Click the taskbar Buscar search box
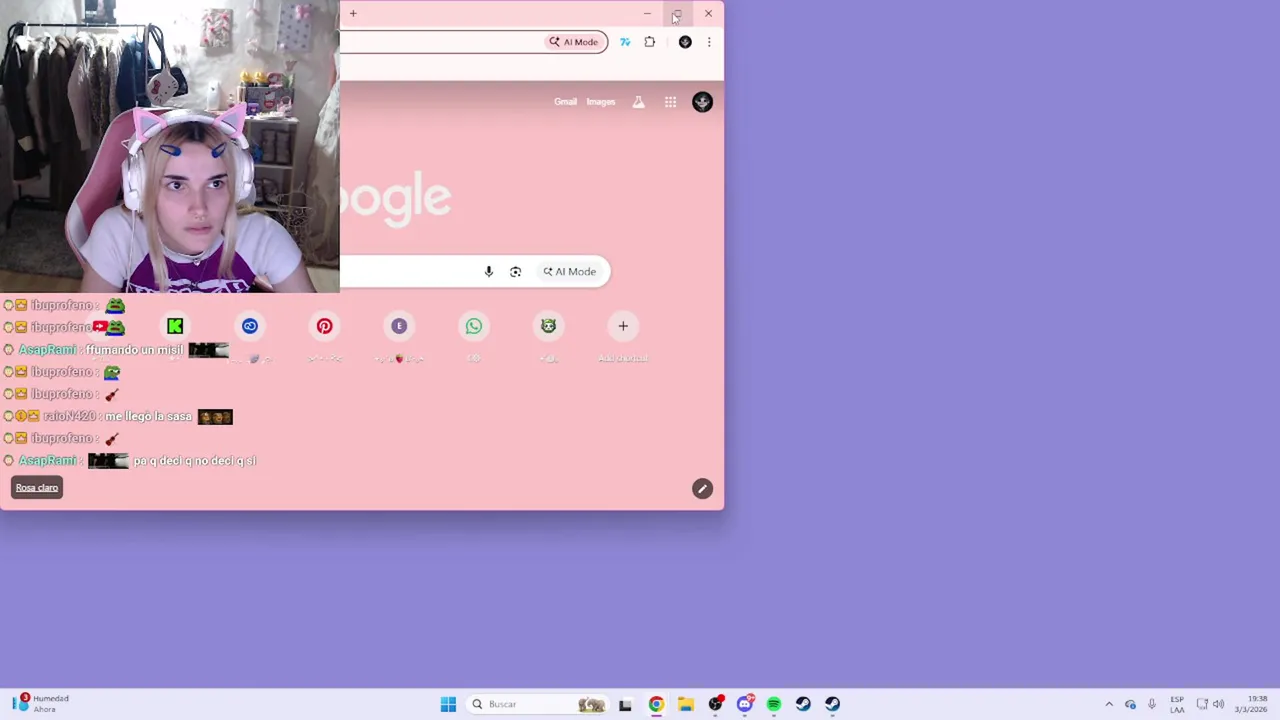This screenshot has width=1280, height=720. 537,704
